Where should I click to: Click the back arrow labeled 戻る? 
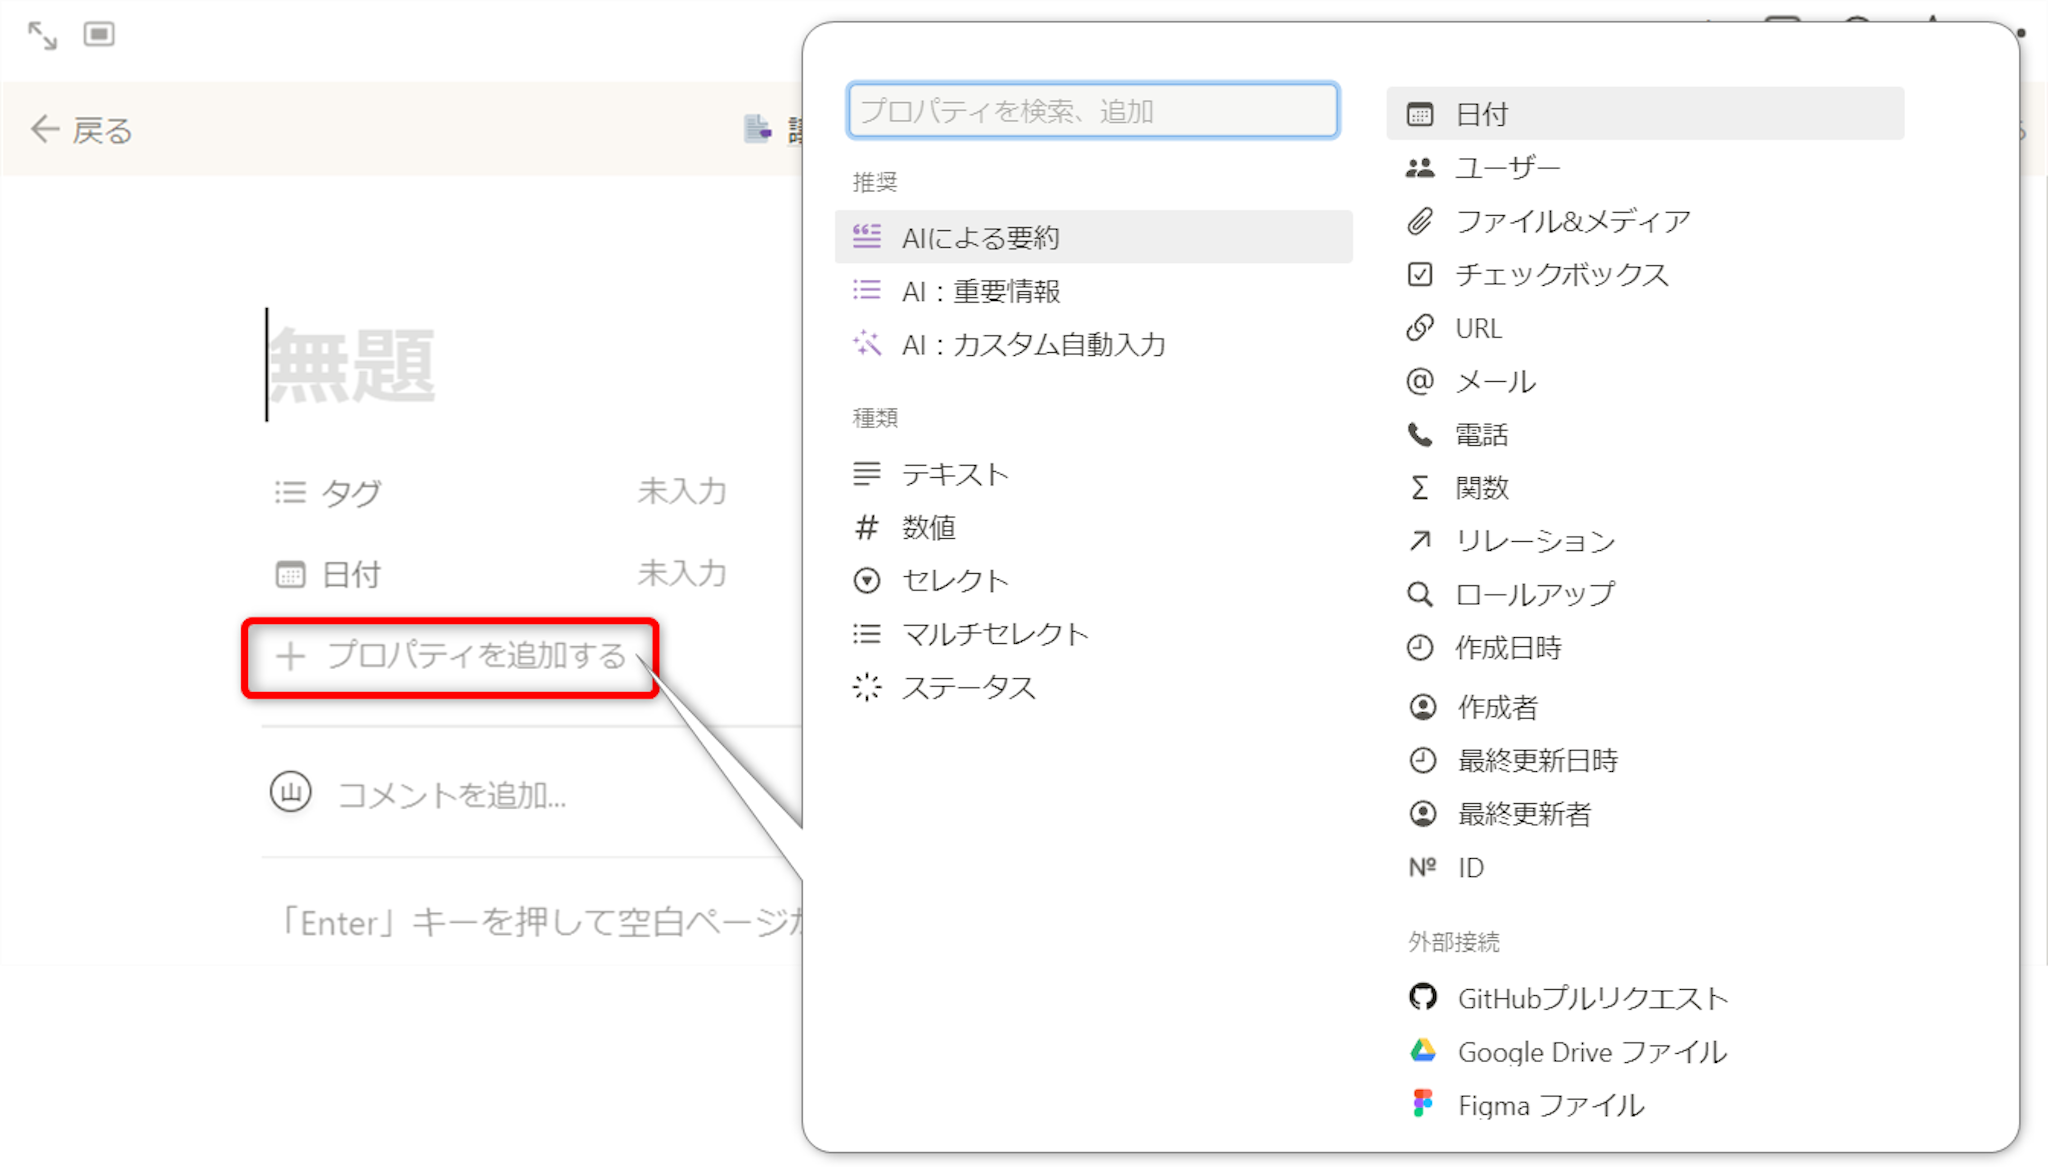tap(82, 130)
